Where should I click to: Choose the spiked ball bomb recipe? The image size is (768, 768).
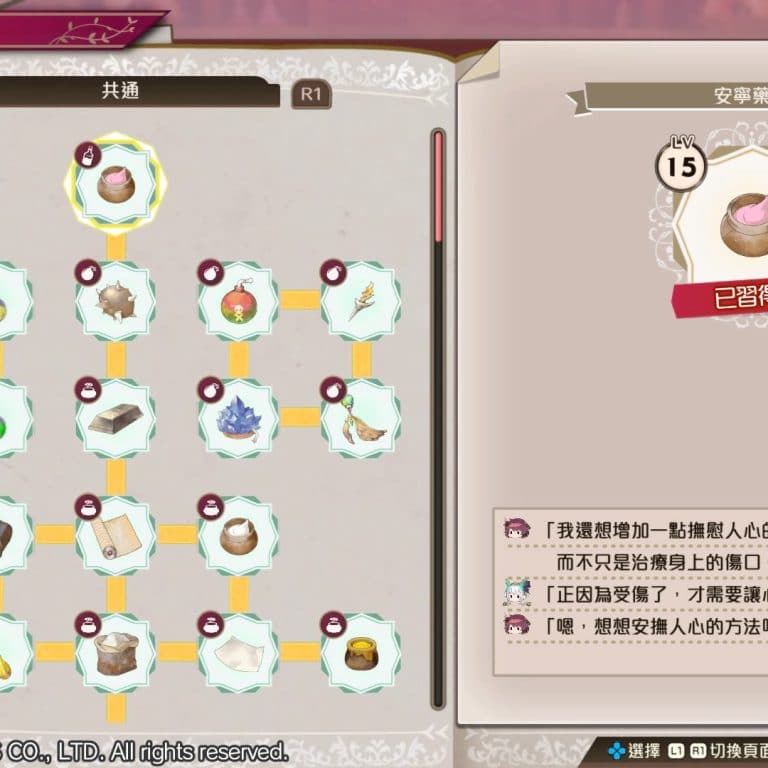(116, 301)
